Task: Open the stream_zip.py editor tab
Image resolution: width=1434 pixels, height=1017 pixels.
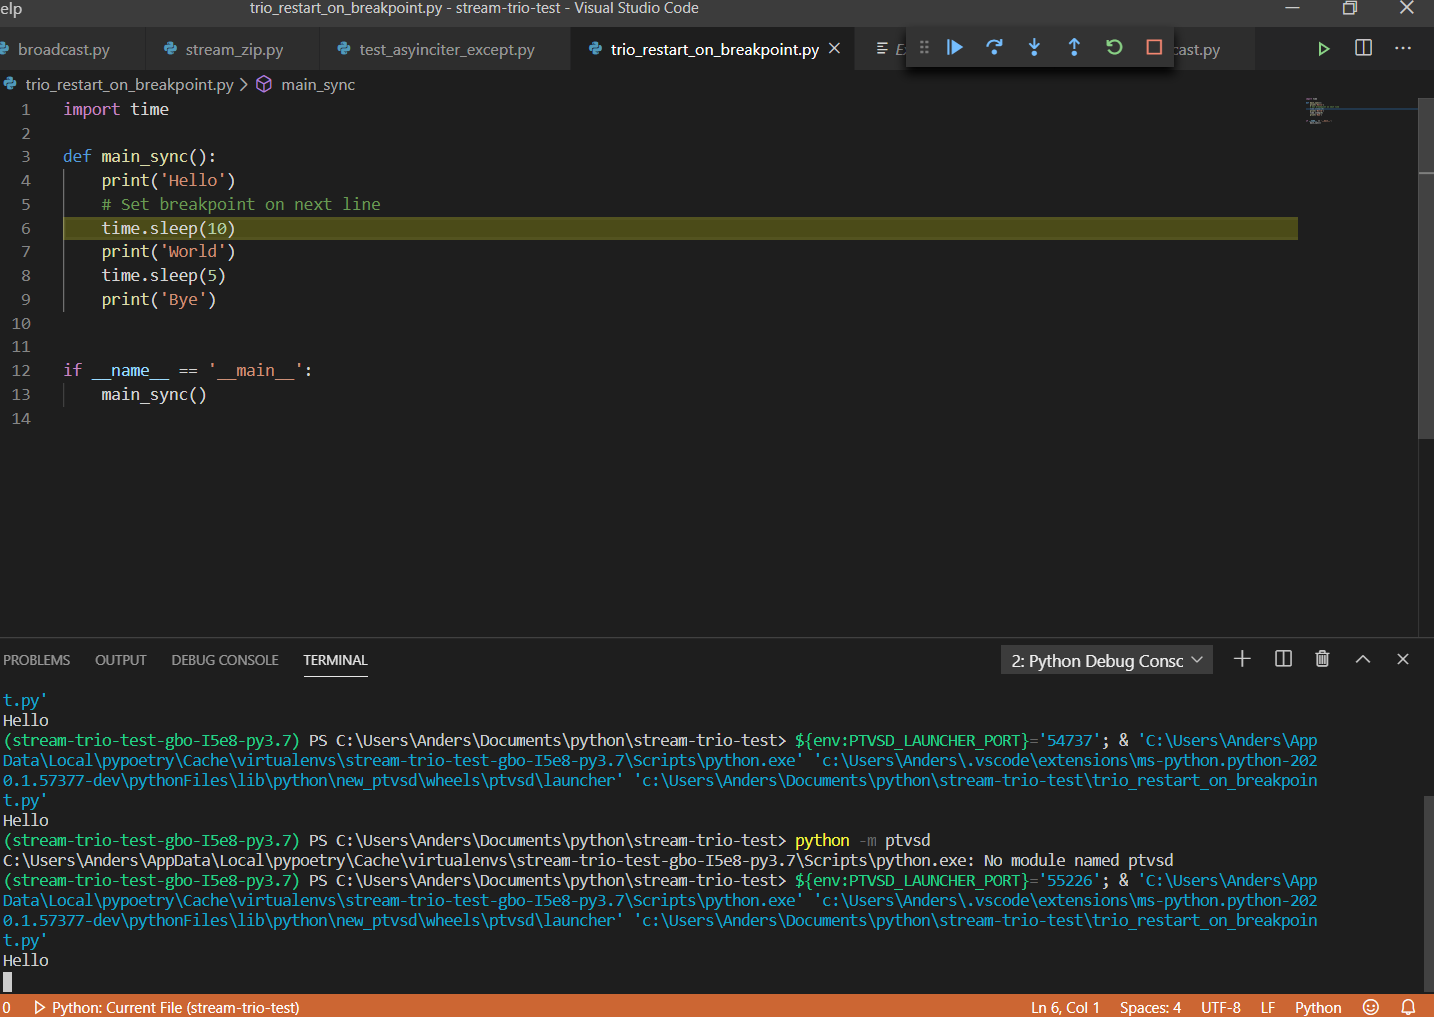Action: tap(232, 48)
